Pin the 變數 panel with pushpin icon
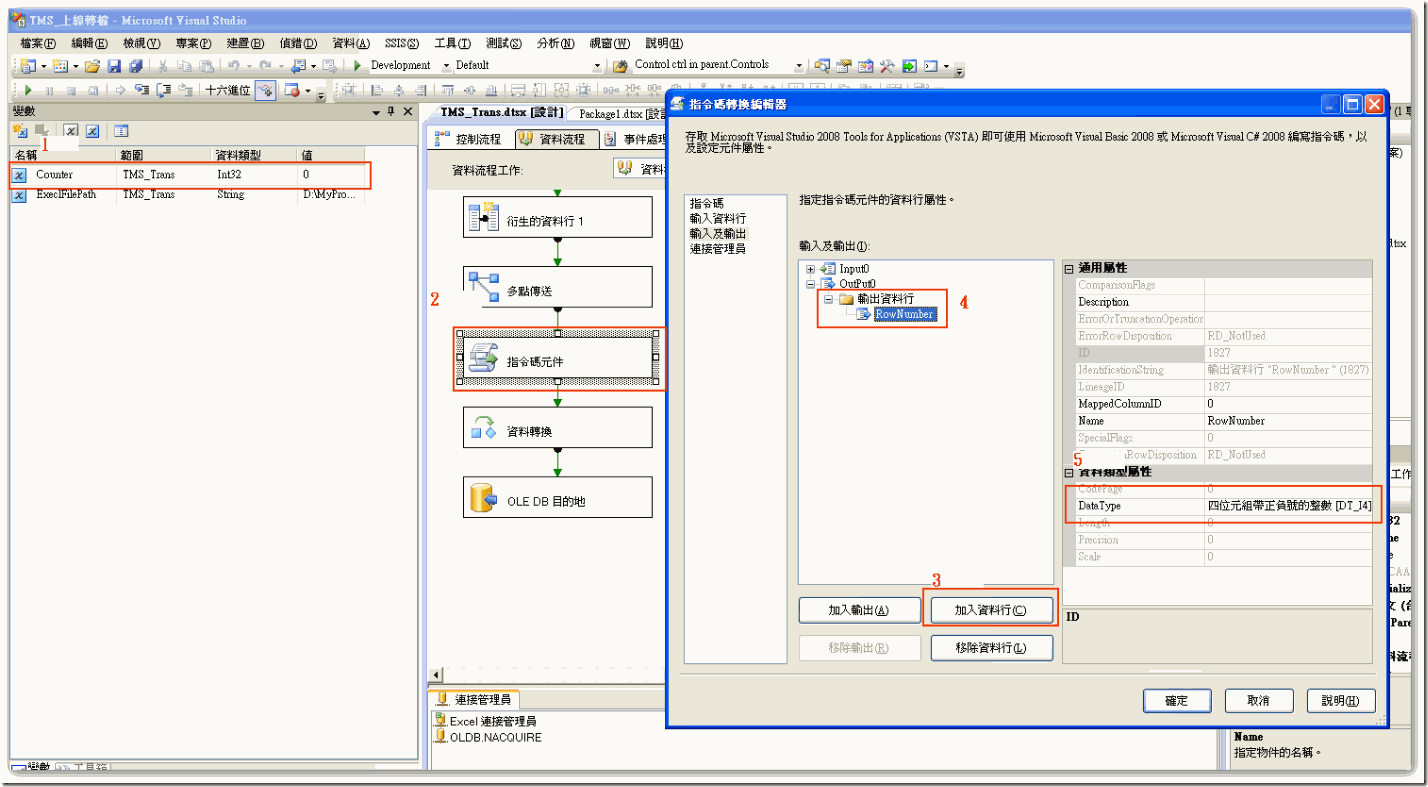The image size is (1428, 787). tap(391, 112)
